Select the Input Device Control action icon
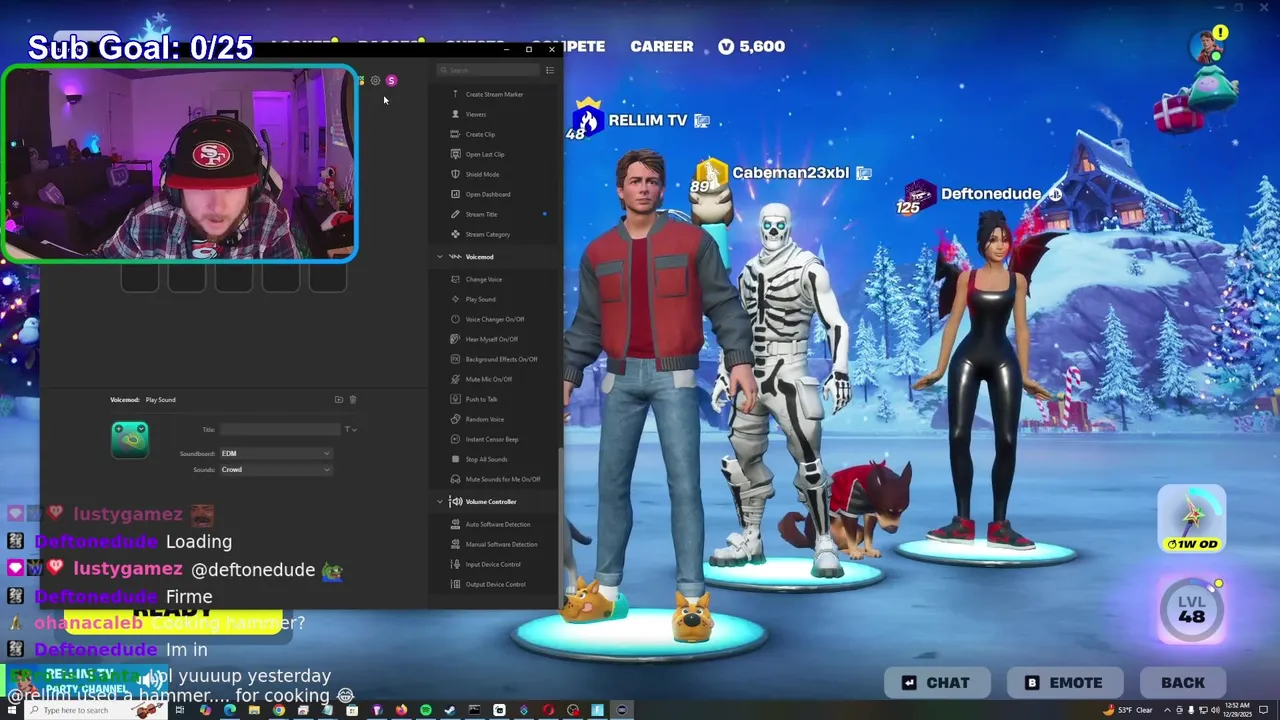Screen dimensions: 1280x720 (x=455, y=564)
